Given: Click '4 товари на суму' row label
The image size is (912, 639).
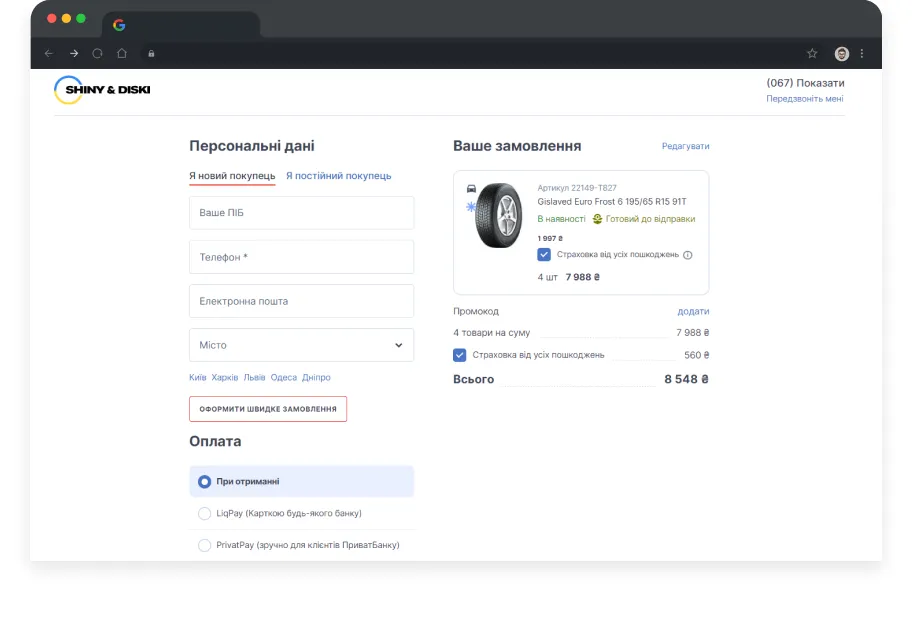Looking at the screenshot, I should [491, 333].
